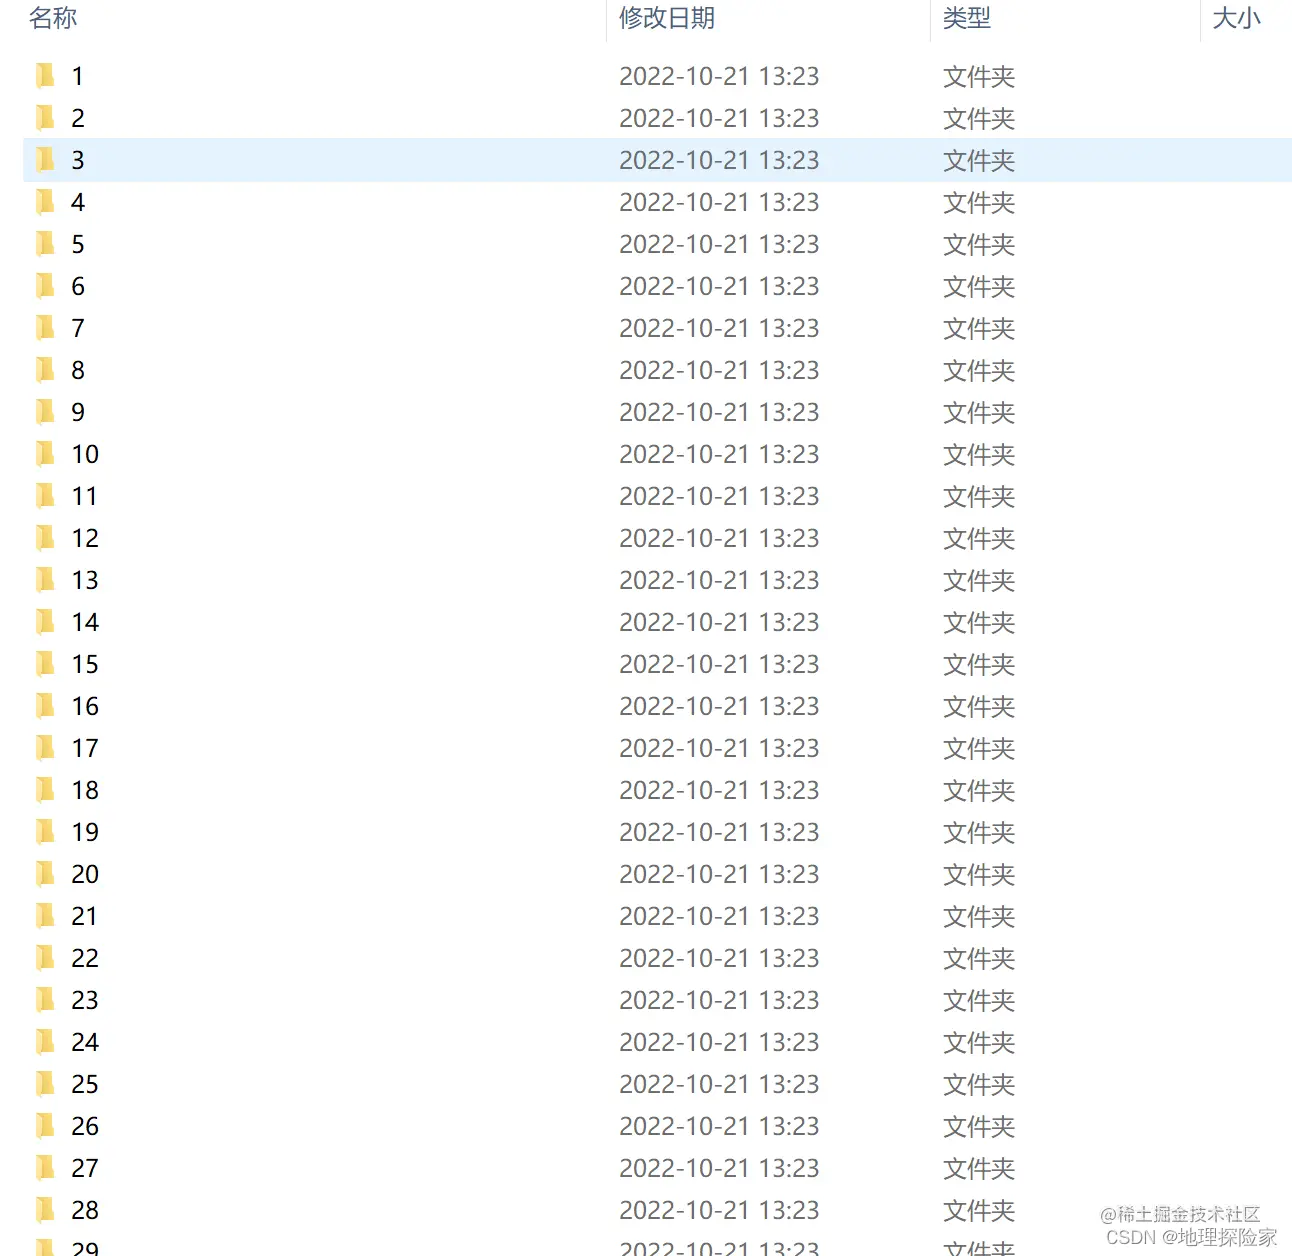The width and height of the screenshot is (1292, 1256).
Task: Sort by the 修改日期 column header
Action: 667,18
